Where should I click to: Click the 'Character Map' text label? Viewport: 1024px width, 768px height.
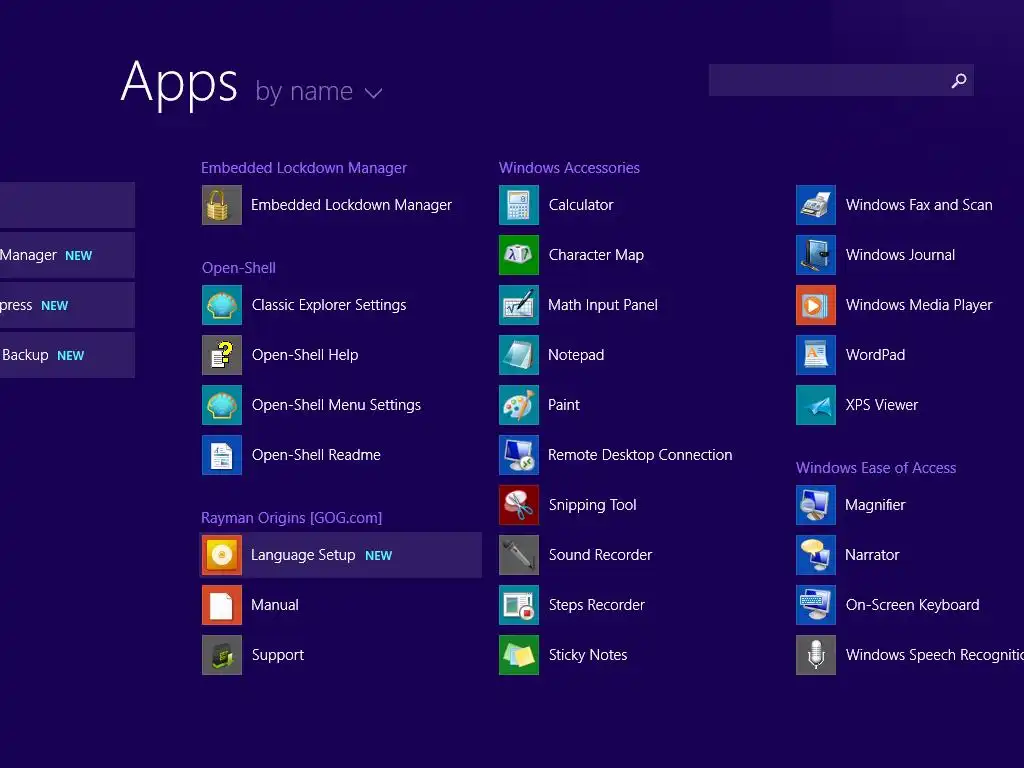pyautogui.click(x=596, y=255)
